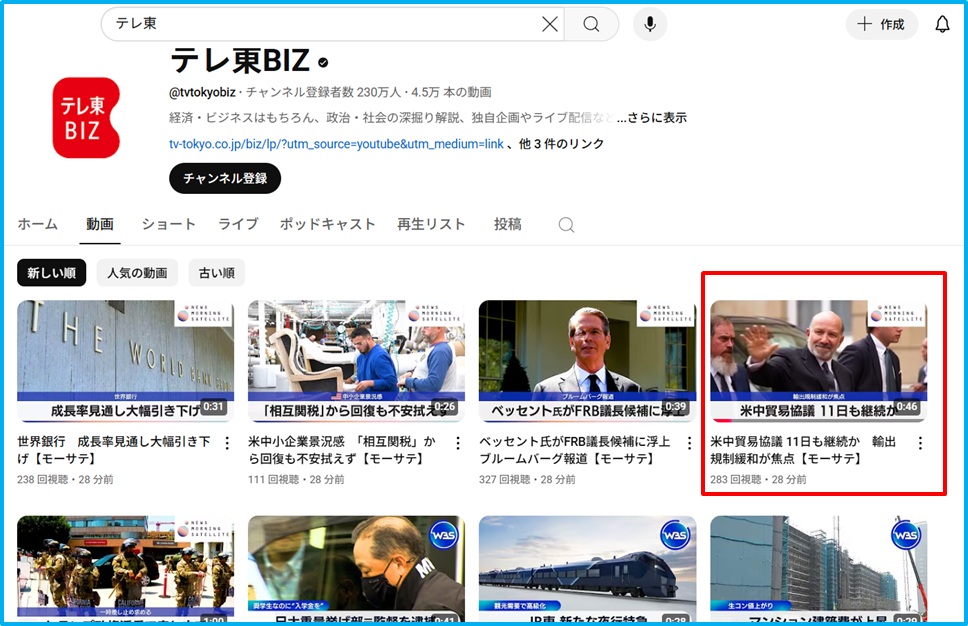968x626 pixels.
Task: Select the 動画 tab
Action: pos(99,224)
